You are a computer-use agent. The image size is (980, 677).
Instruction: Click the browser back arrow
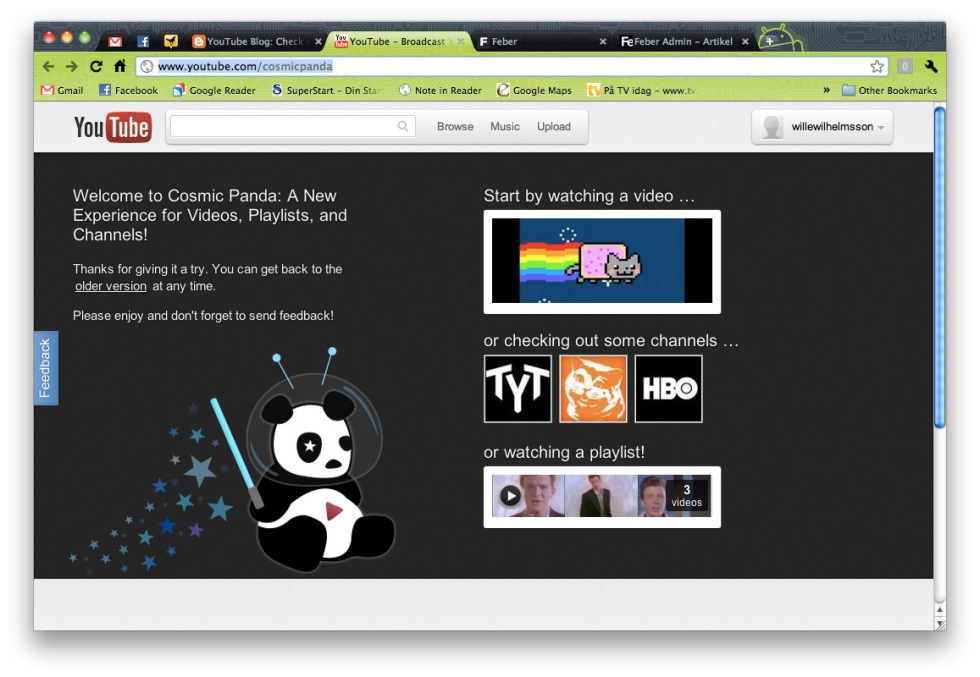click(49, 66)
